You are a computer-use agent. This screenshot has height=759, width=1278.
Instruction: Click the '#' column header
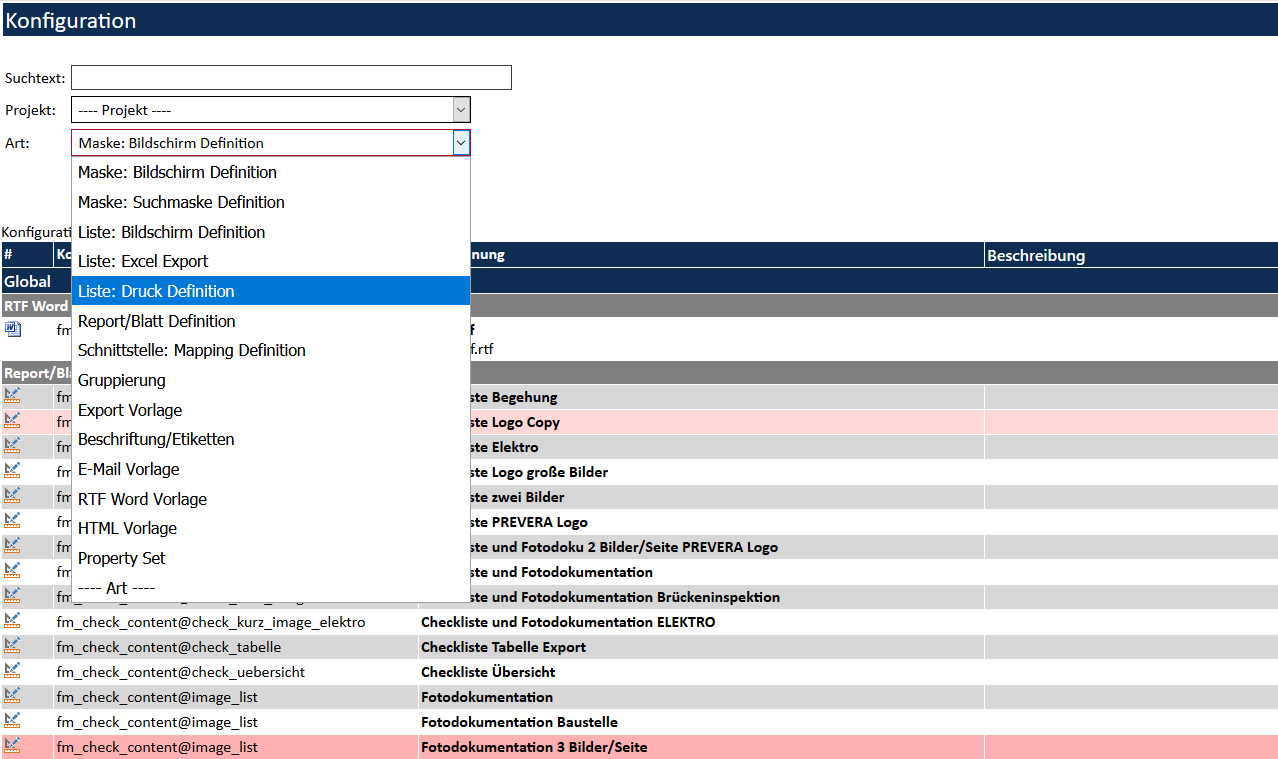27,255
